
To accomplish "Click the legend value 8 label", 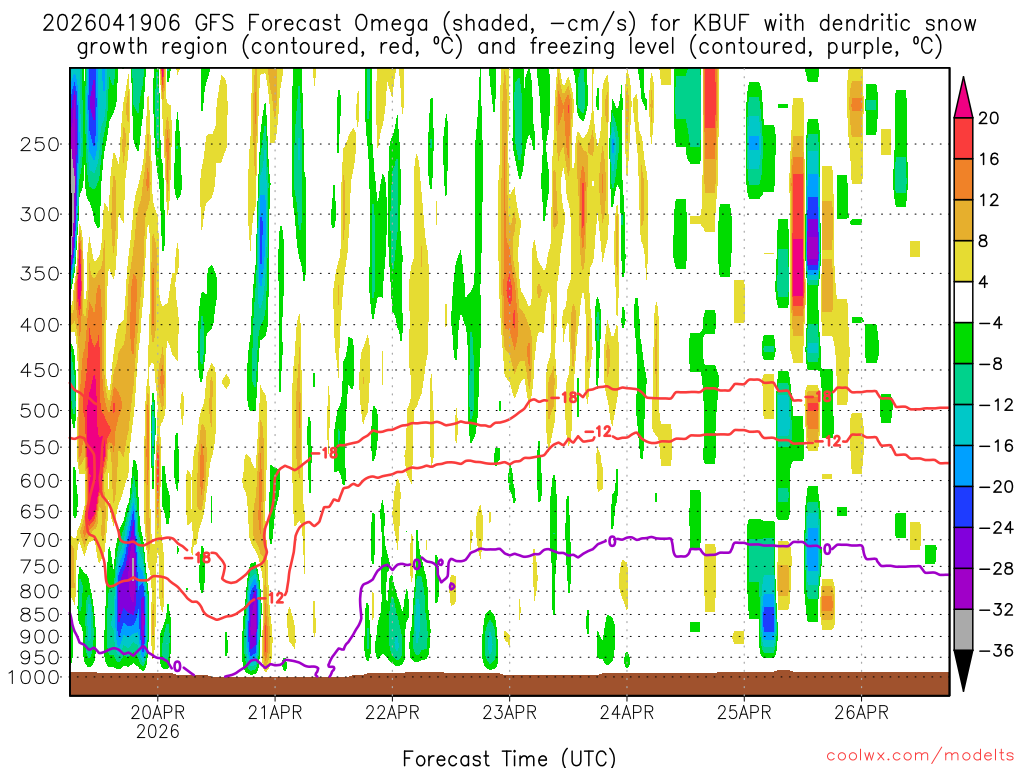I will 983,241.
